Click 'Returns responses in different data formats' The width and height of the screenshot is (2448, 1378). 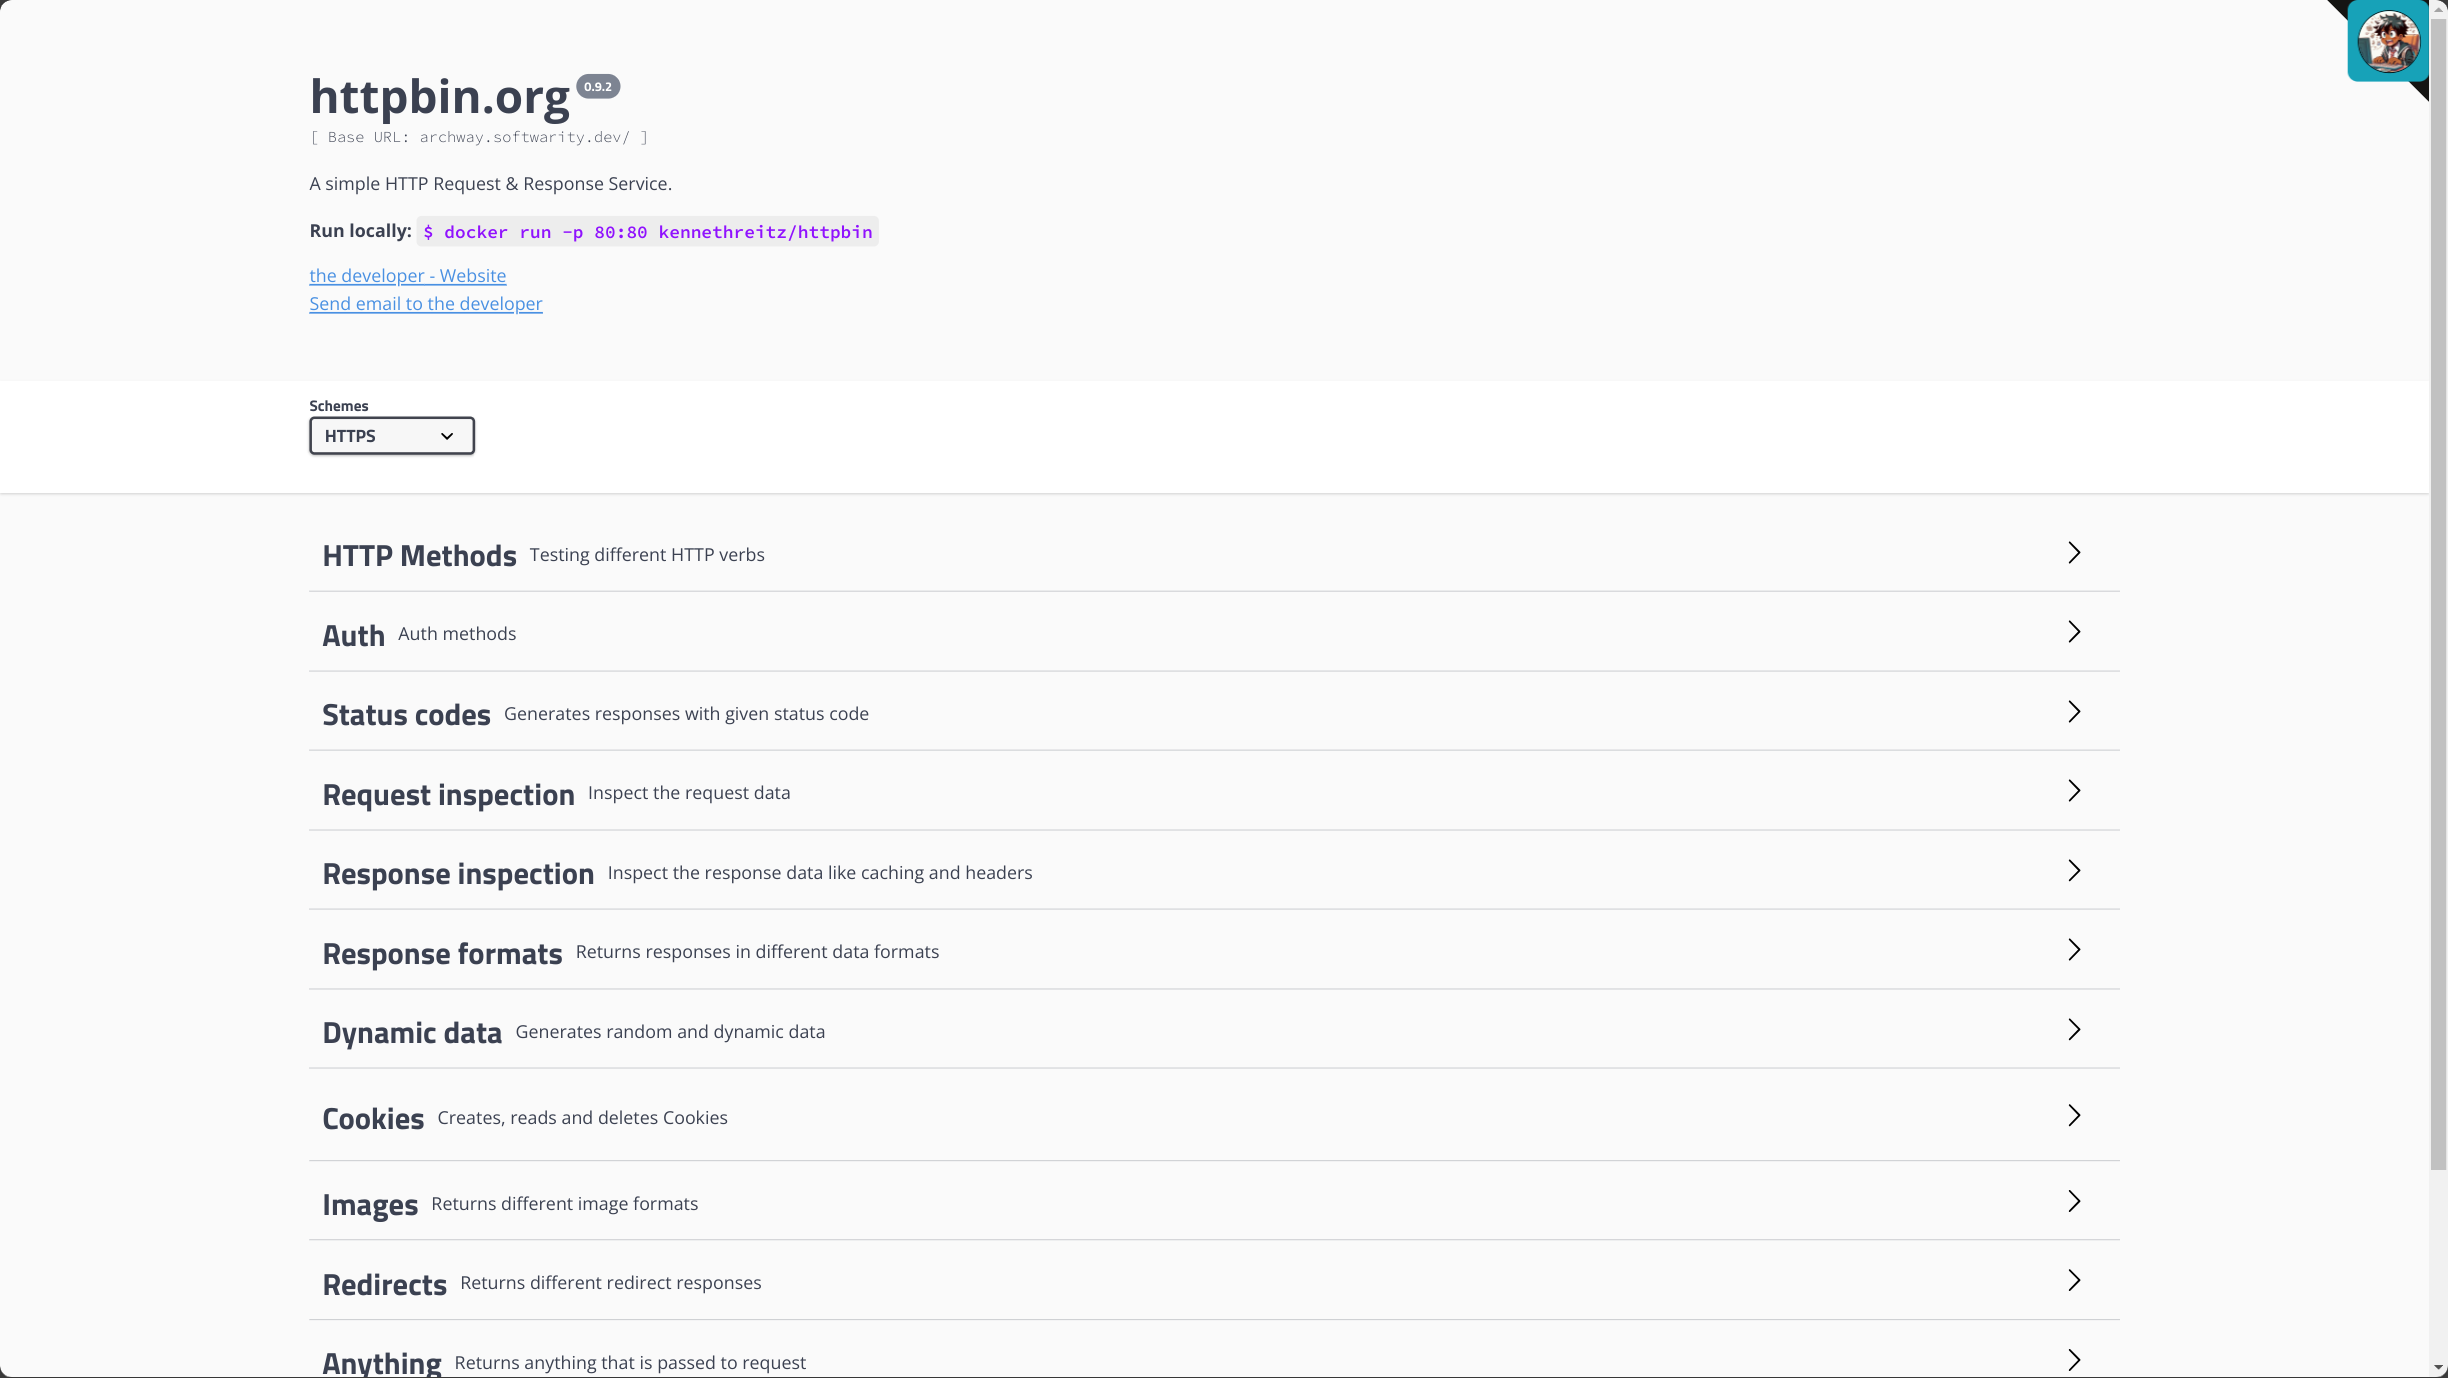757,952
